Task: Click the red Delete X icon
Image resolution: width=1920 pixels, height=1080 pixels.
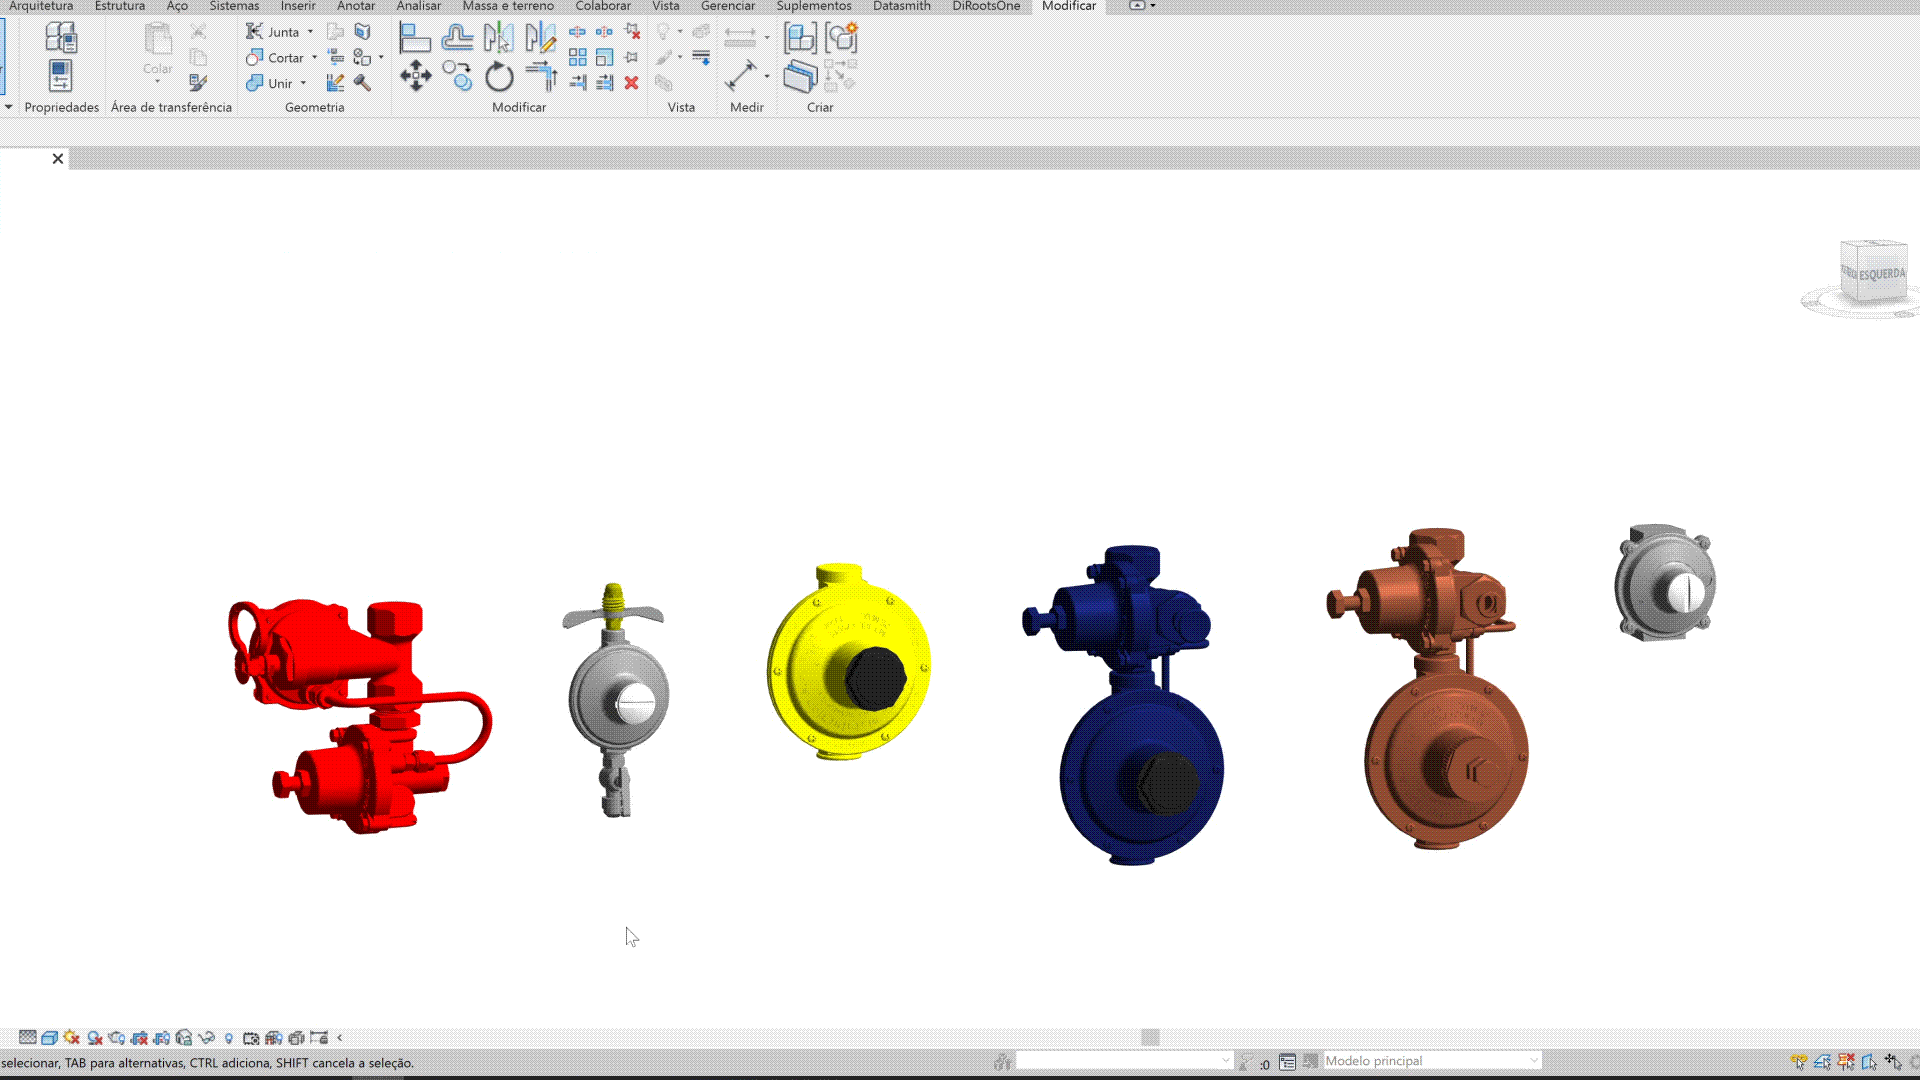Action: tap(631, 83)
